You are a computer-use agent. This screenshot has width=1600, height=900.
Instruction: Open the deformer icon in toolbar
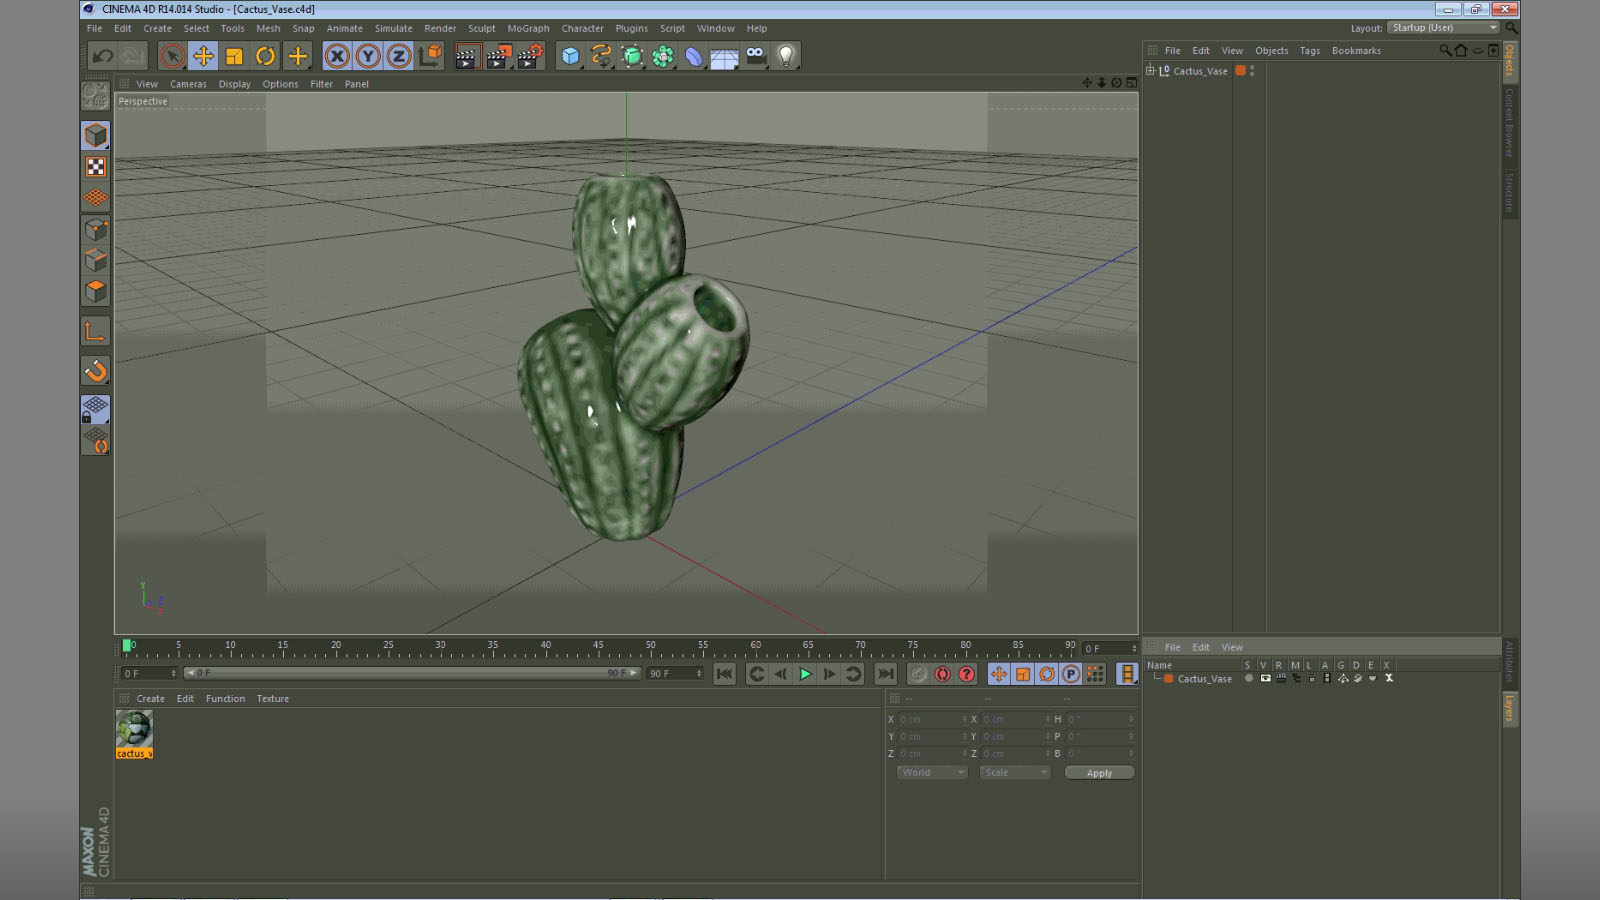point(694,56)
